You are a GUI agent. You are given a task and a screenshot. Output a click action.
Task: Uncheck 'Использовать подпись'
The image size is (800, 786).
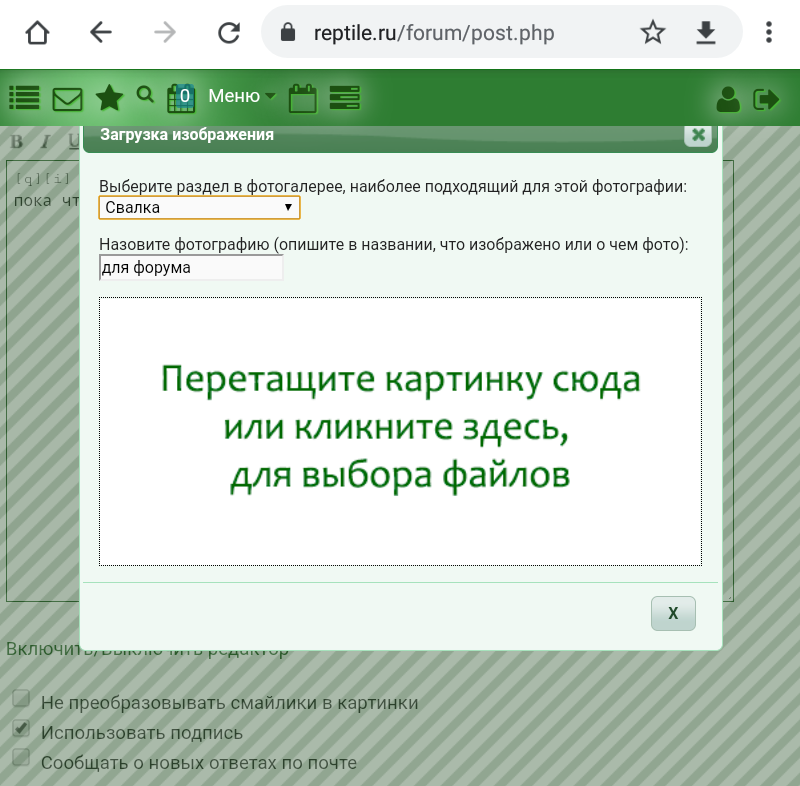point(21,728)
